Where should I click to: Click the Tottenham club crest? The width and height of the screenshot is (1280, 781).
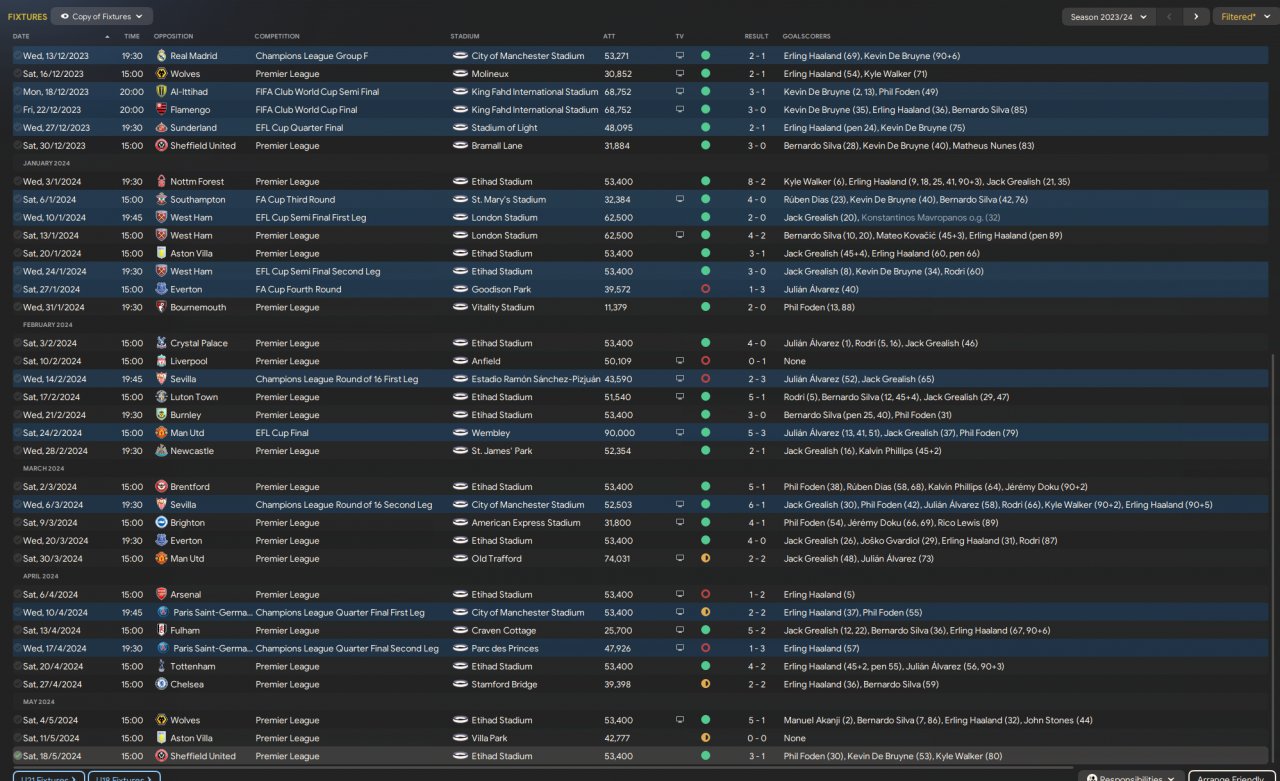click(162, 667)
